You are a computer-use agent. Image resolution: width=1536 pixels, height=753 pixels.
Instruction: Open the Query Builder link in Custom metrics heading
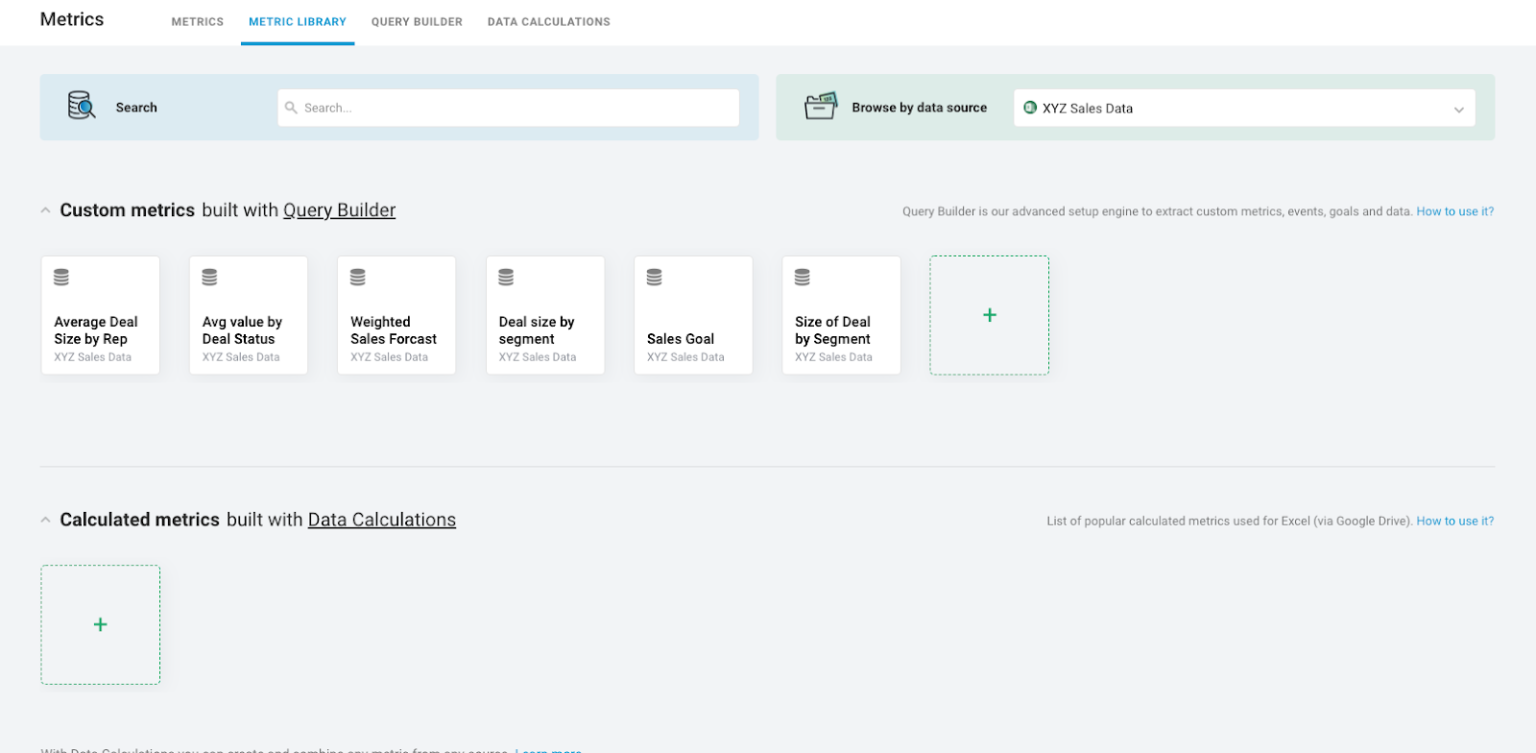click(339, 210)
